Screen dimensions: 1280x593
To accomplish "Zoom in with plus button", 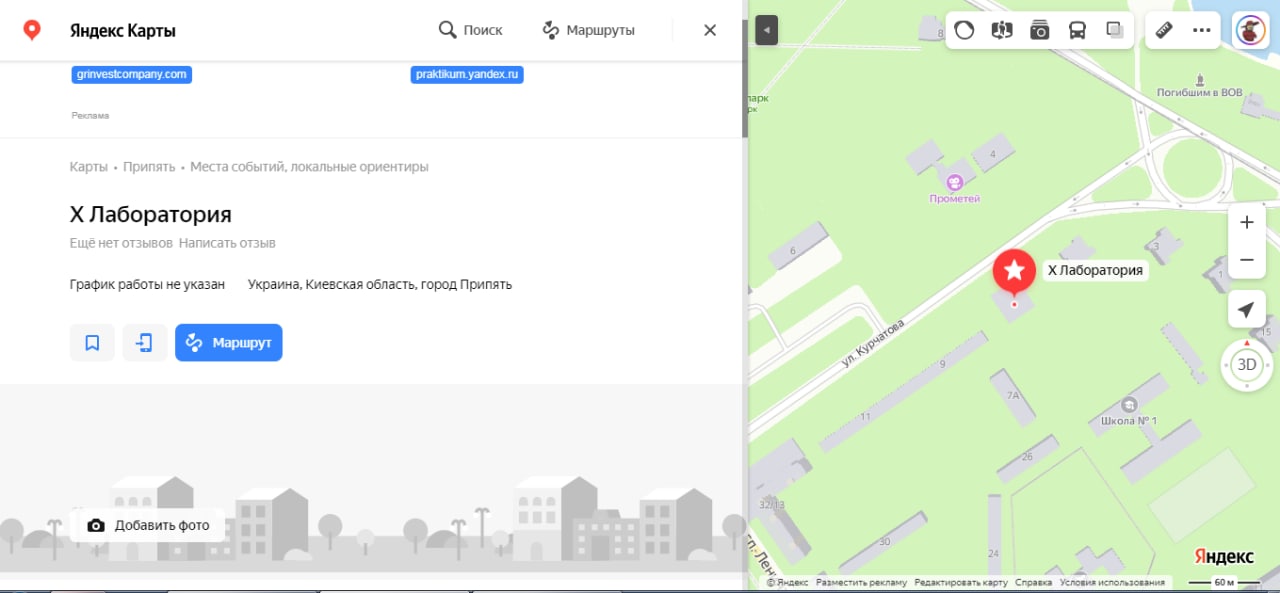I will pos(1246,222).
